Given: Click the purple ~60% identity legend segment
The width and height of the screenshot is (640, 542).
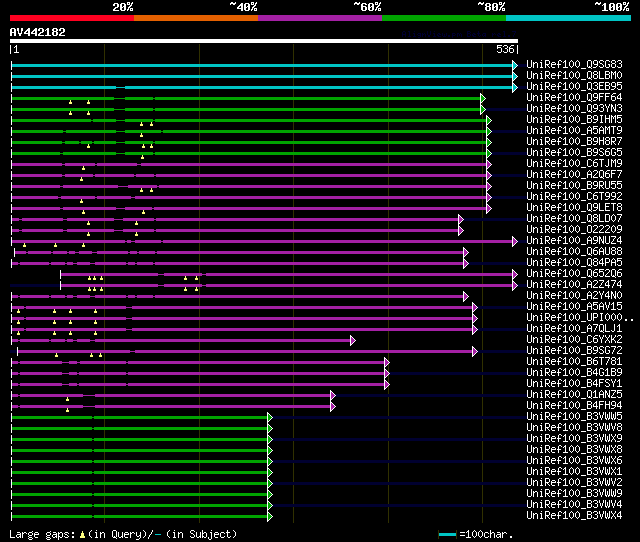Looking at the screenshot, I should tap(320, 18).
